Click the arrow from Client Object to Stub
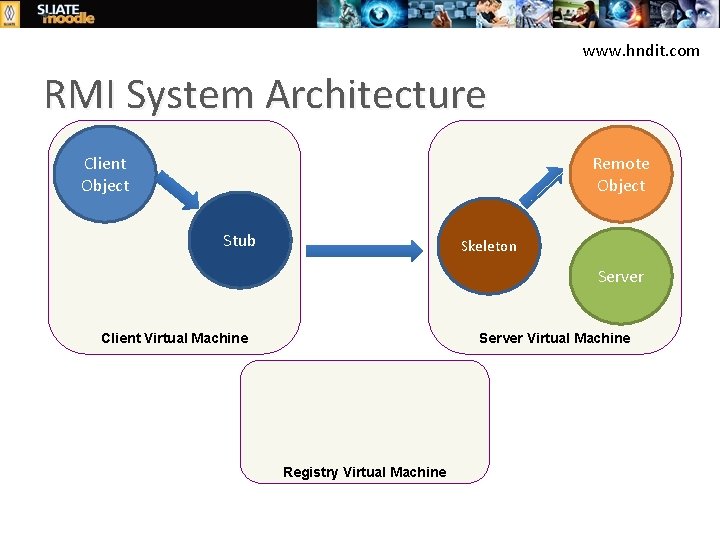Image resolution: width=720 pixels, height=540 pixels. pyautogui.click(x=178, y=190)
